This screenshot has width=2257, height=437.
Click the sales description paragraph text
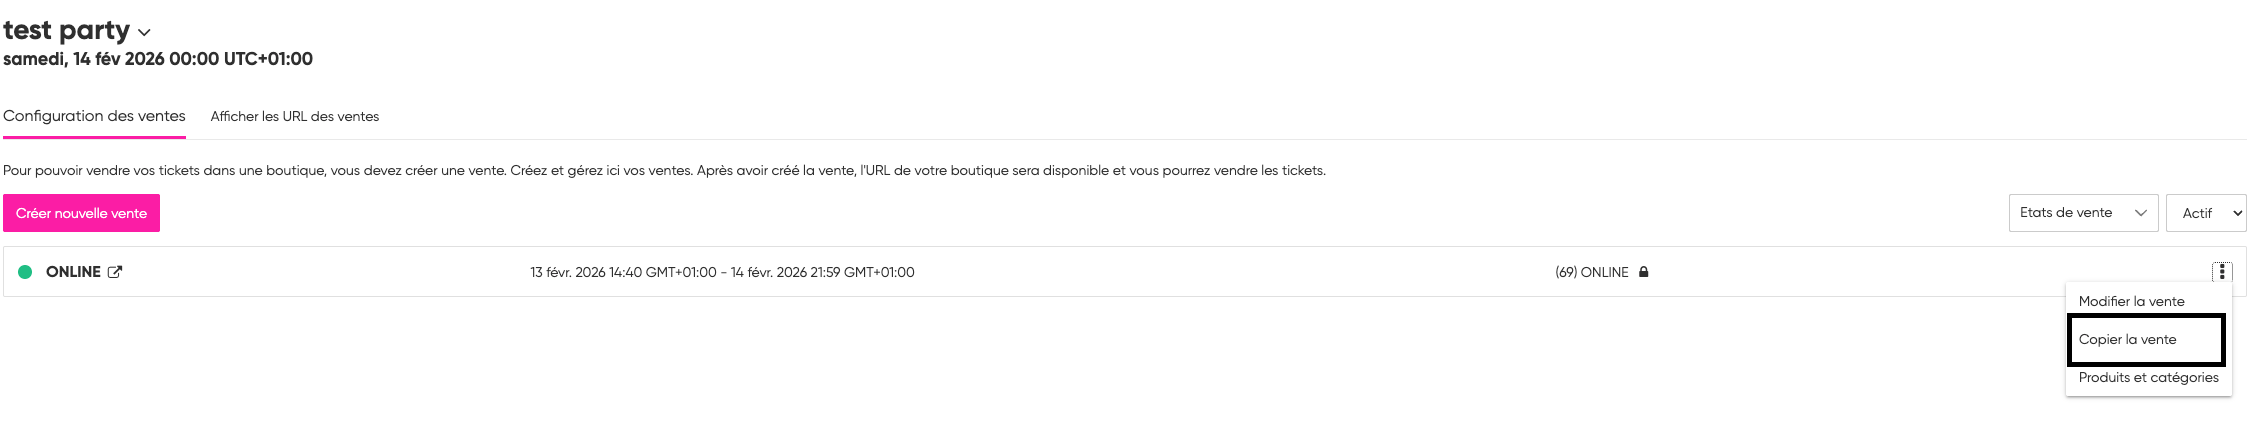(x=663, y=171)
